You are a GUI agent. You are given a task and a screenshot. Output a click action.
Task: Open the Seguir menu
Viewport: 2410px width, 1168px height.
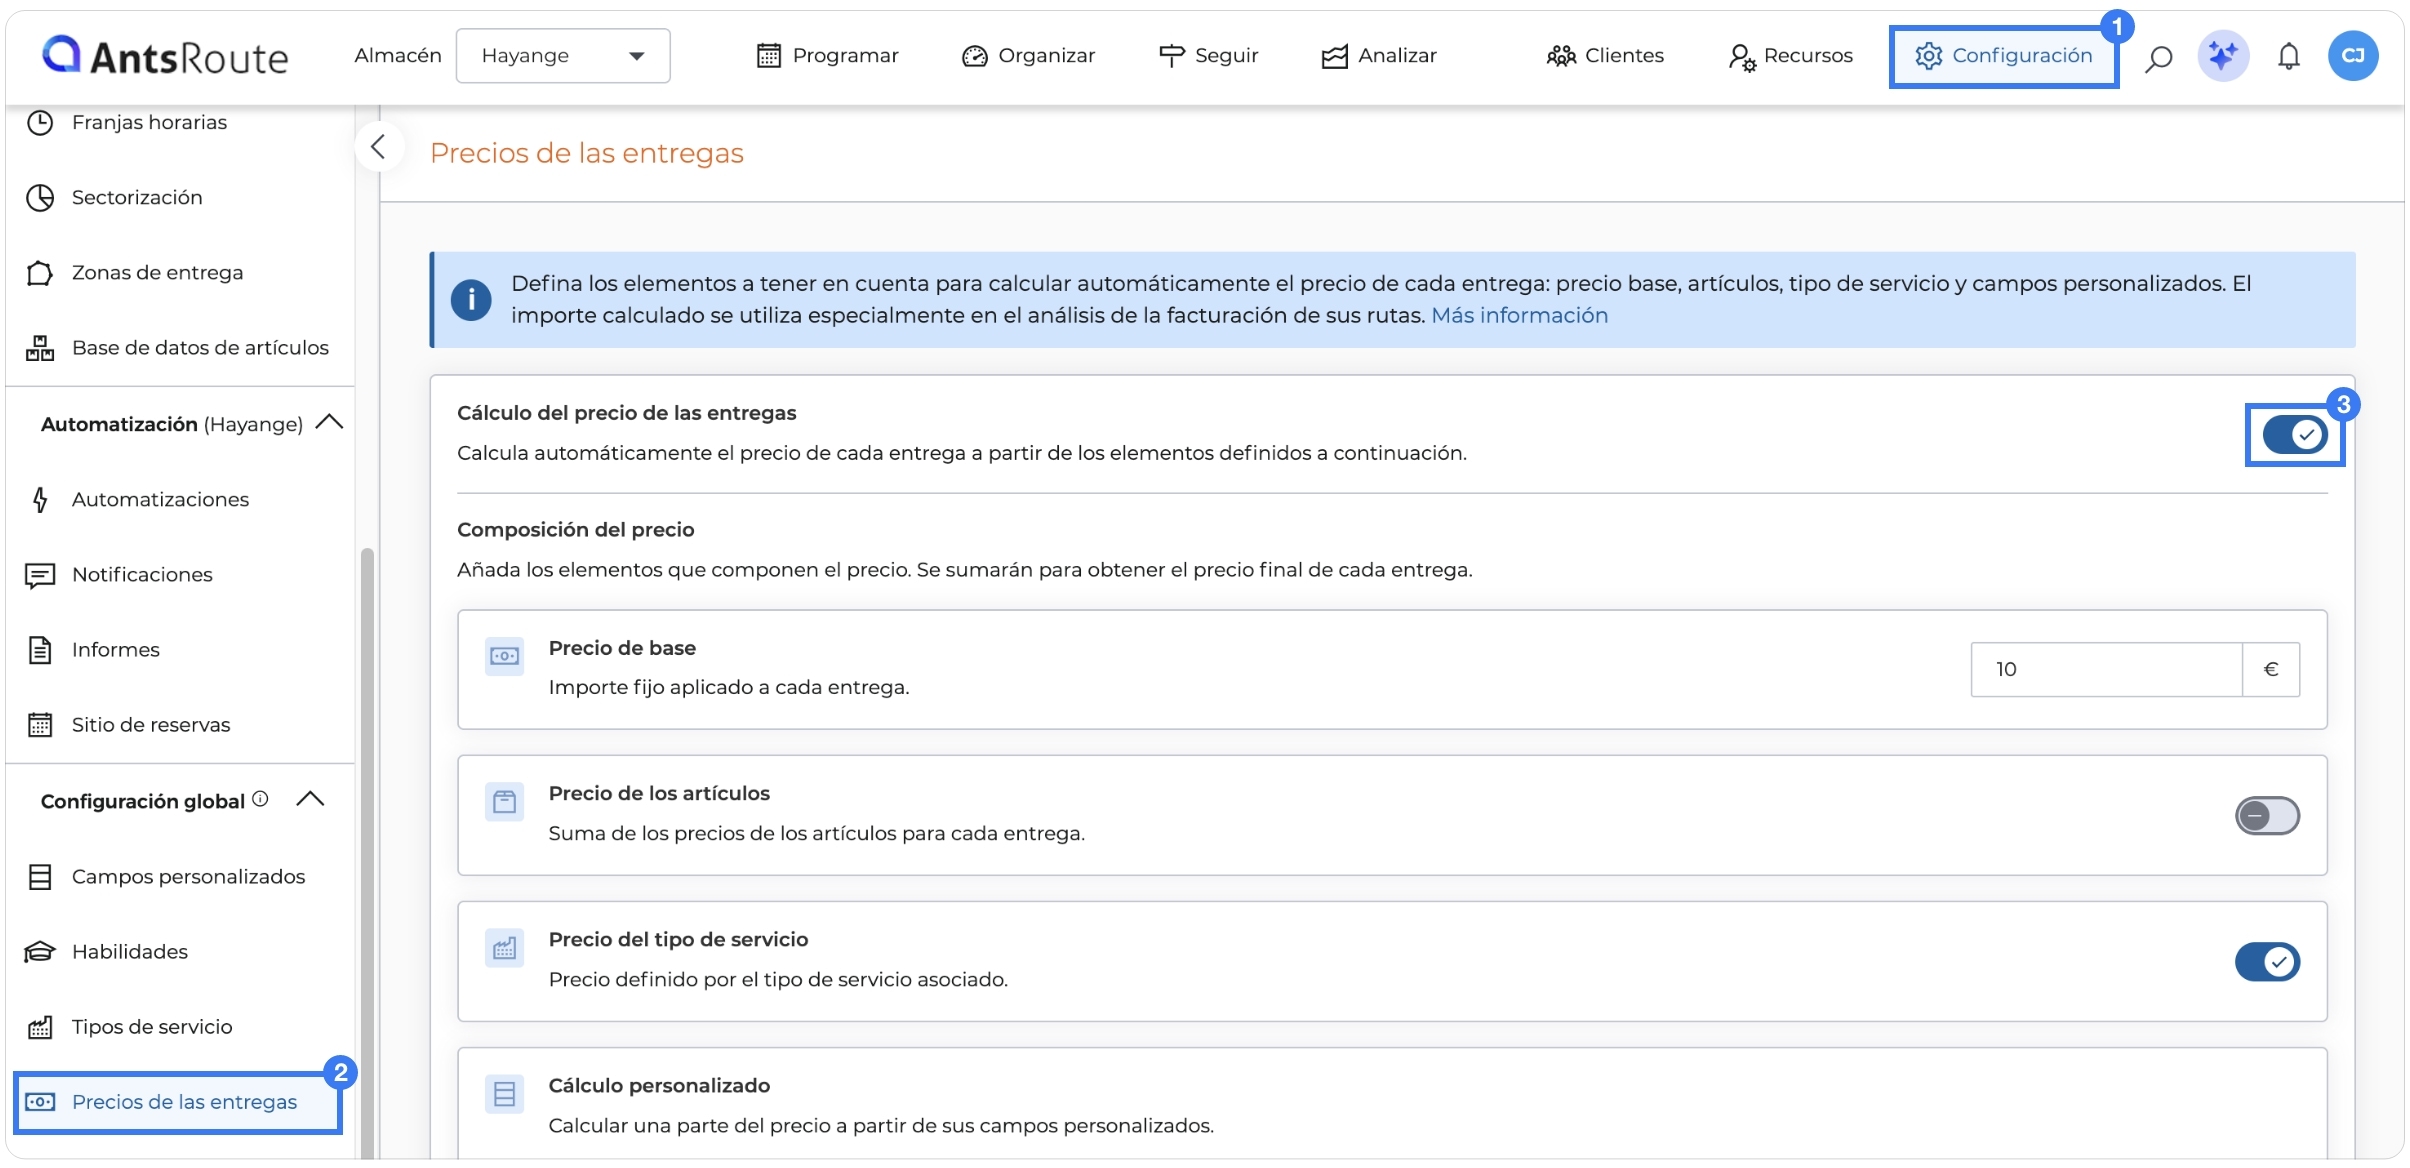point(1208,56)
